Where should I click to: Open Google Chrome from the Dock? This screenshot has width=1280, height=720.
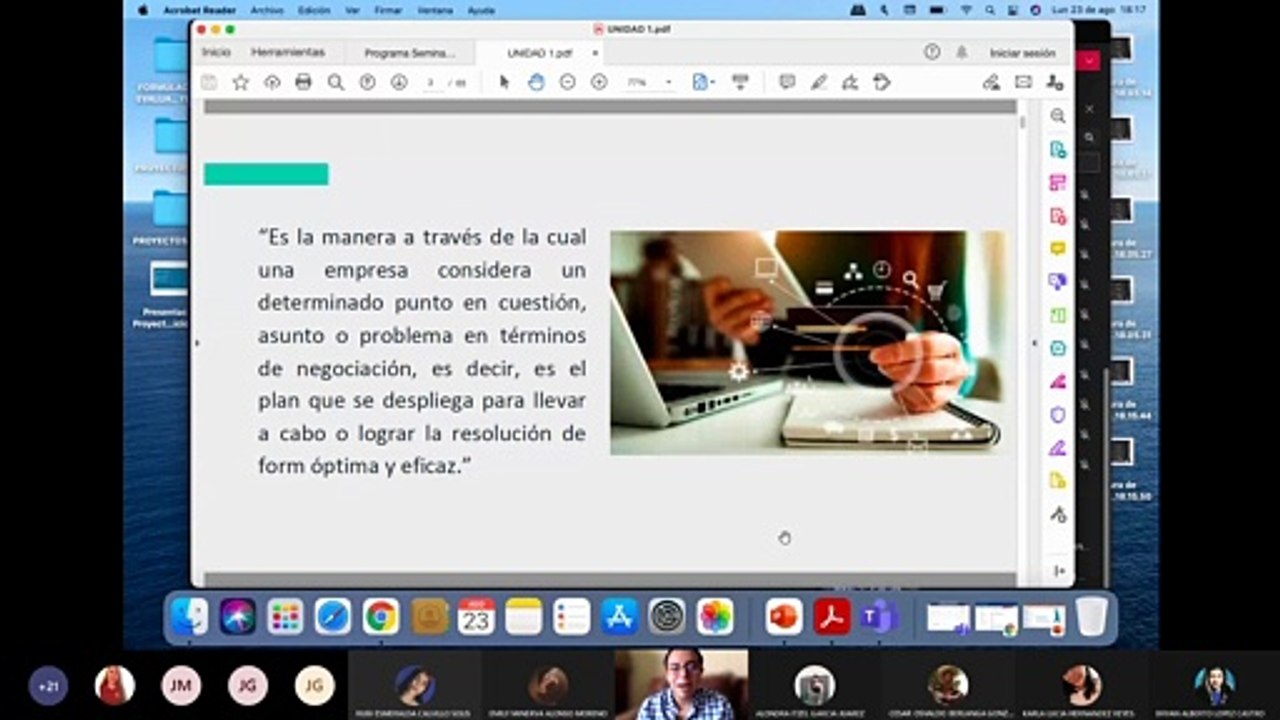[x=380, y=616]
